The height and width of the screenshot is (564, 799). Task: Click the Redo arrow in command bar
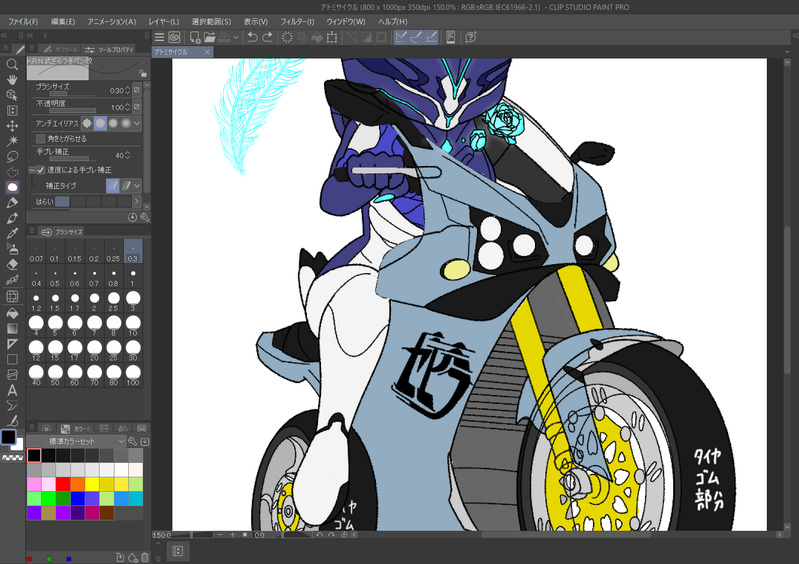pos(267,37)
